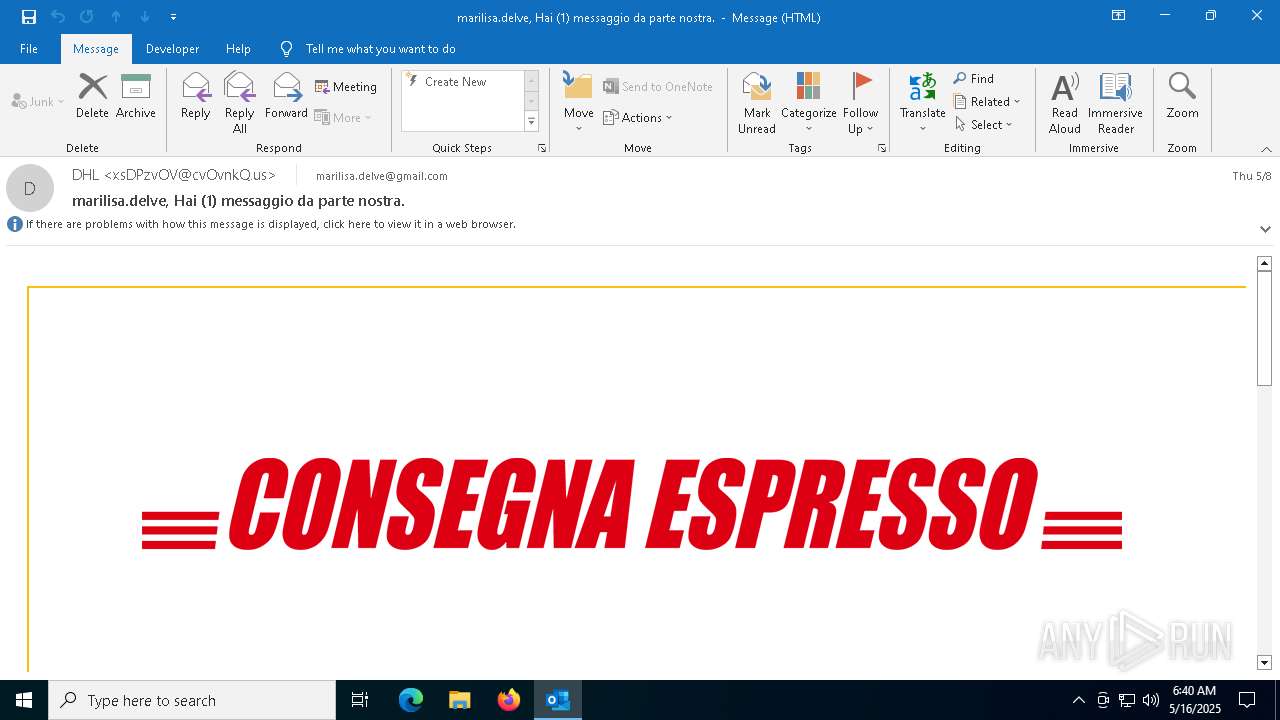
Task: Mark the message as Unread
Action: (x=757, y=104)
